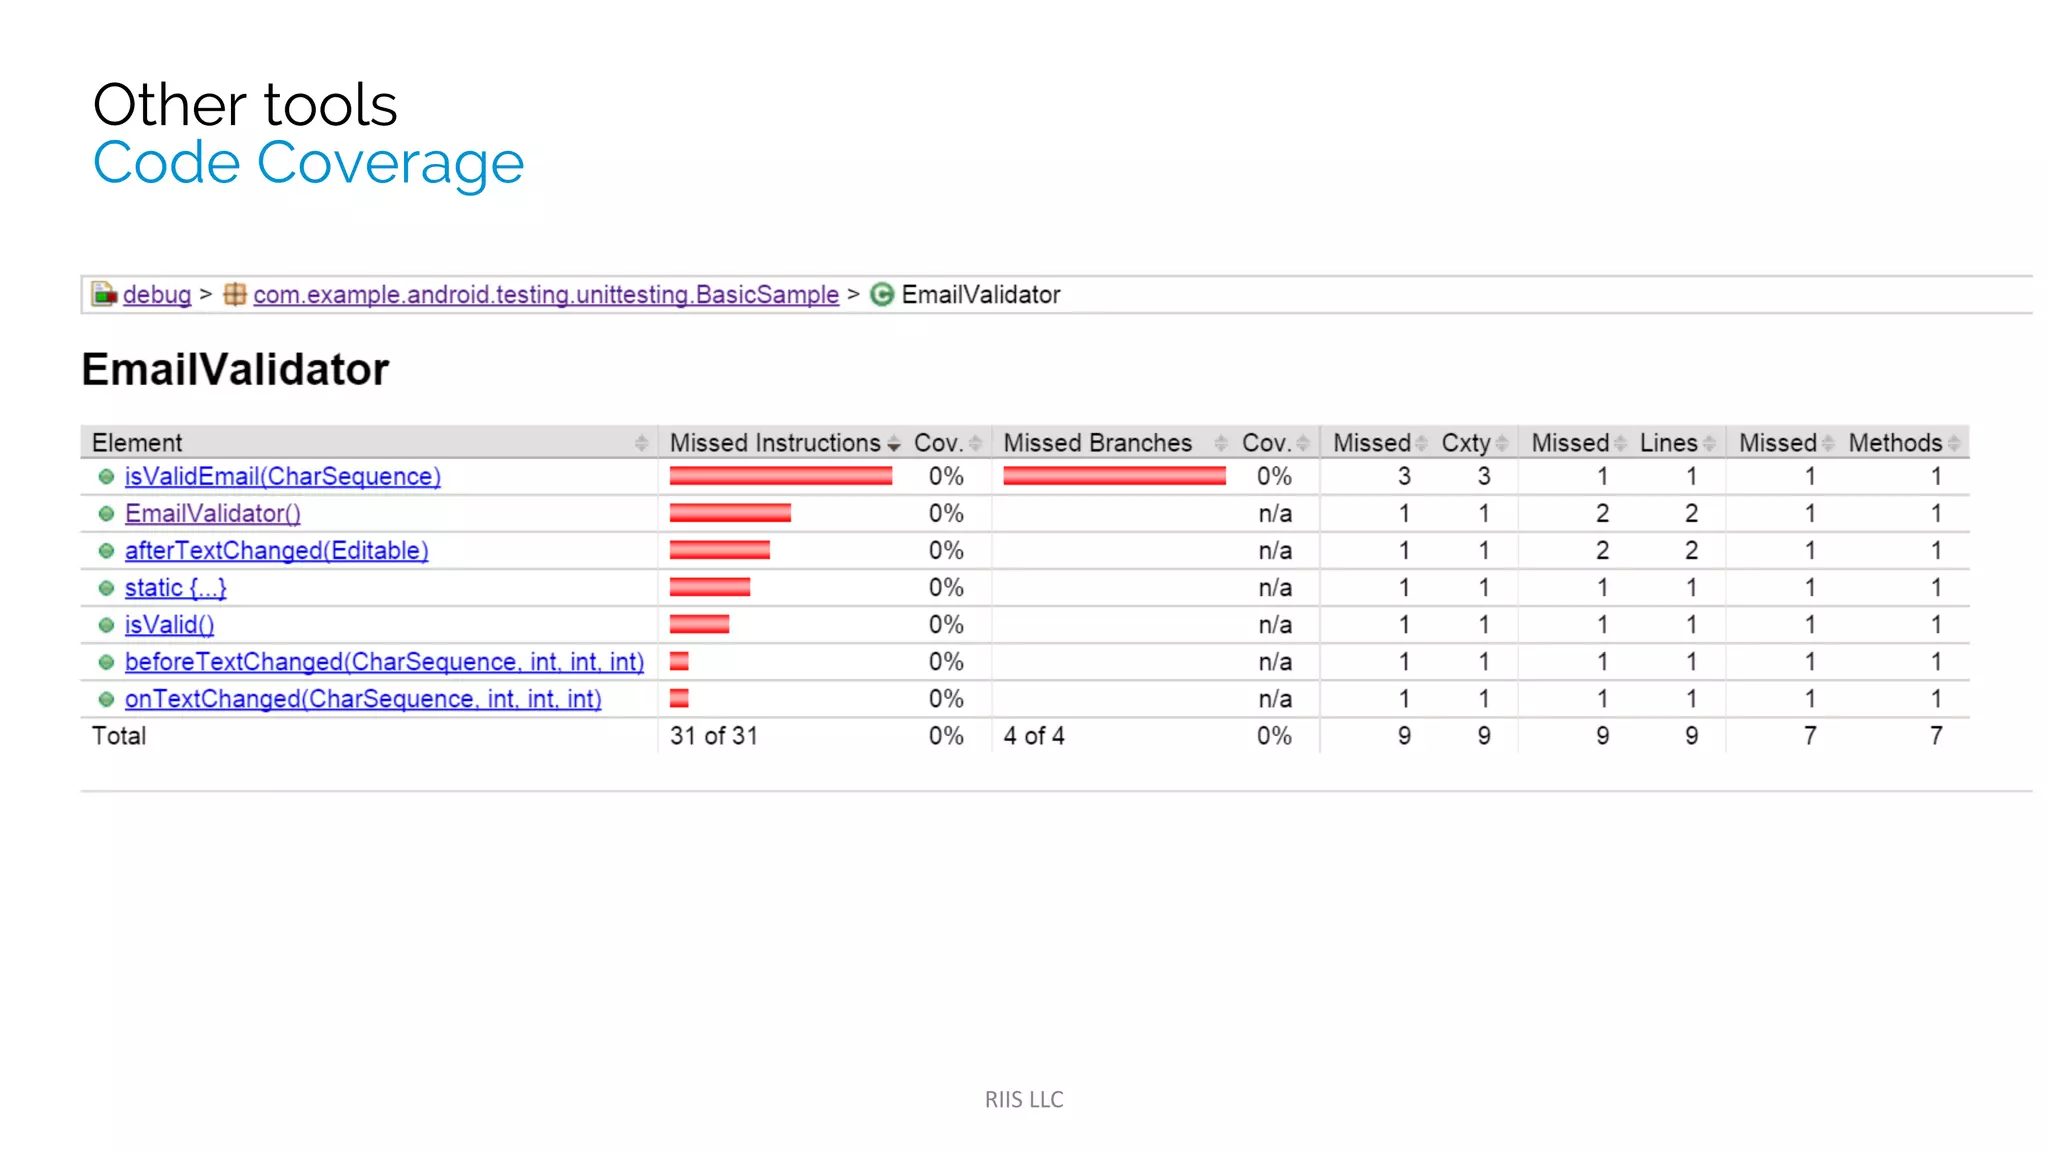Open com.example.android.testing.unittesting.BasicSample package link
The image size is (2048, 1152).
[x=546, y=295]
